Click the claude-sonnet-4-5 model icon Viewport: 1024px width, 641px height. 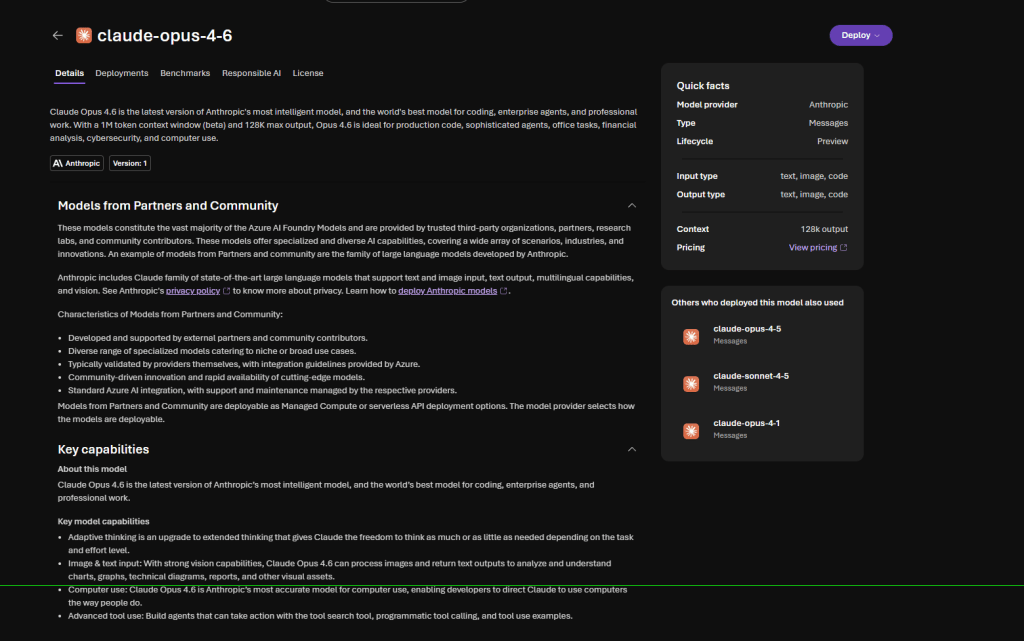[691, 384]
